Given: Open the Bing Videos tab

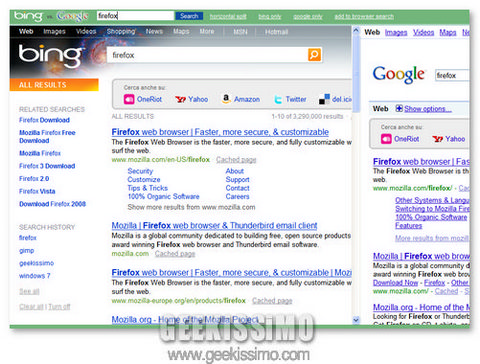Looking at the screenshot, I should coord(86,32).
